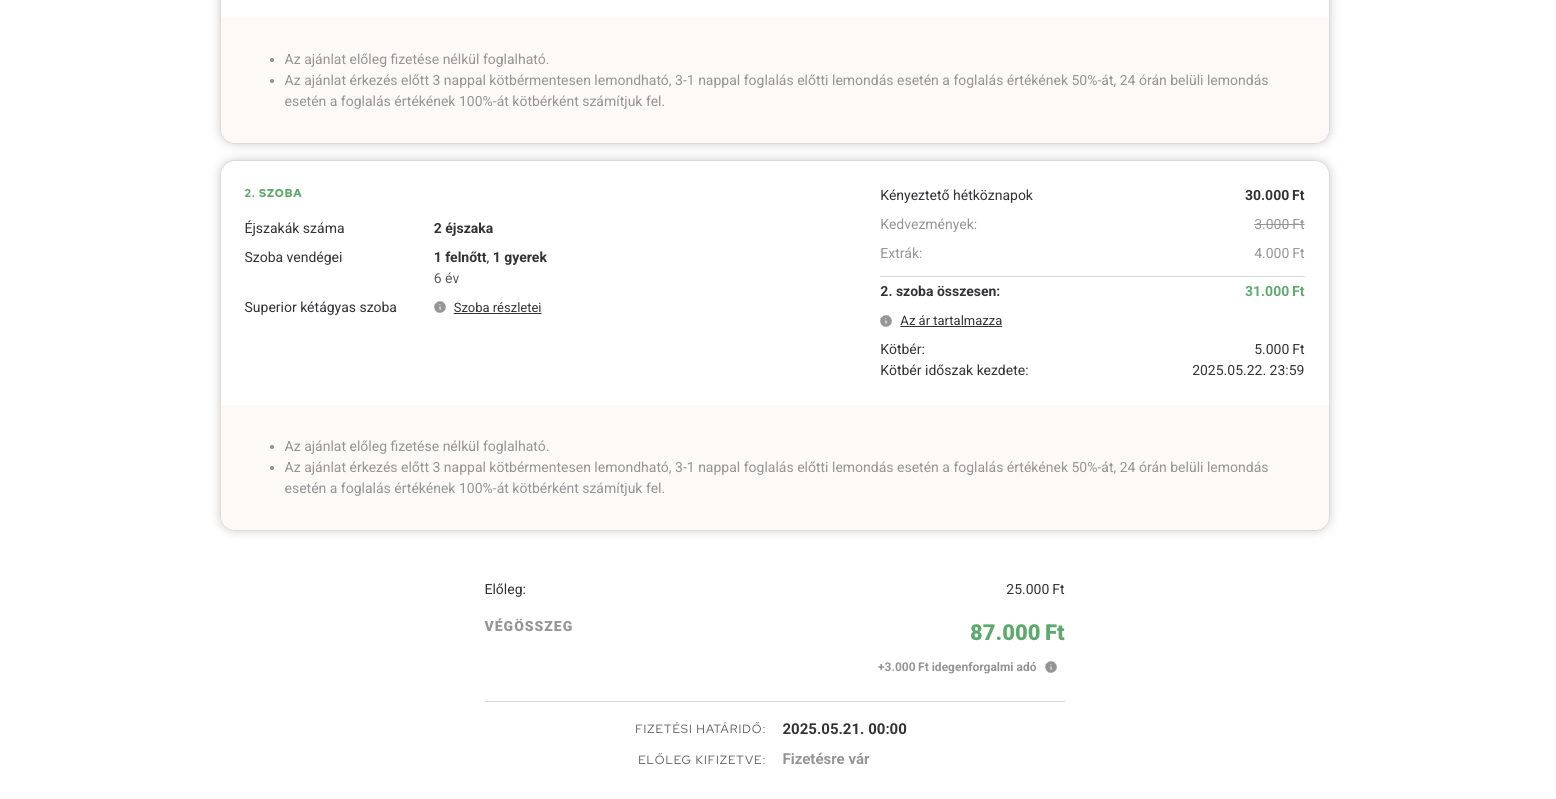Image resolution: width=1556 pixels, height=799 pixels.
Task: Click the 2. SZOBA green heading
Action: pos(273,193)
